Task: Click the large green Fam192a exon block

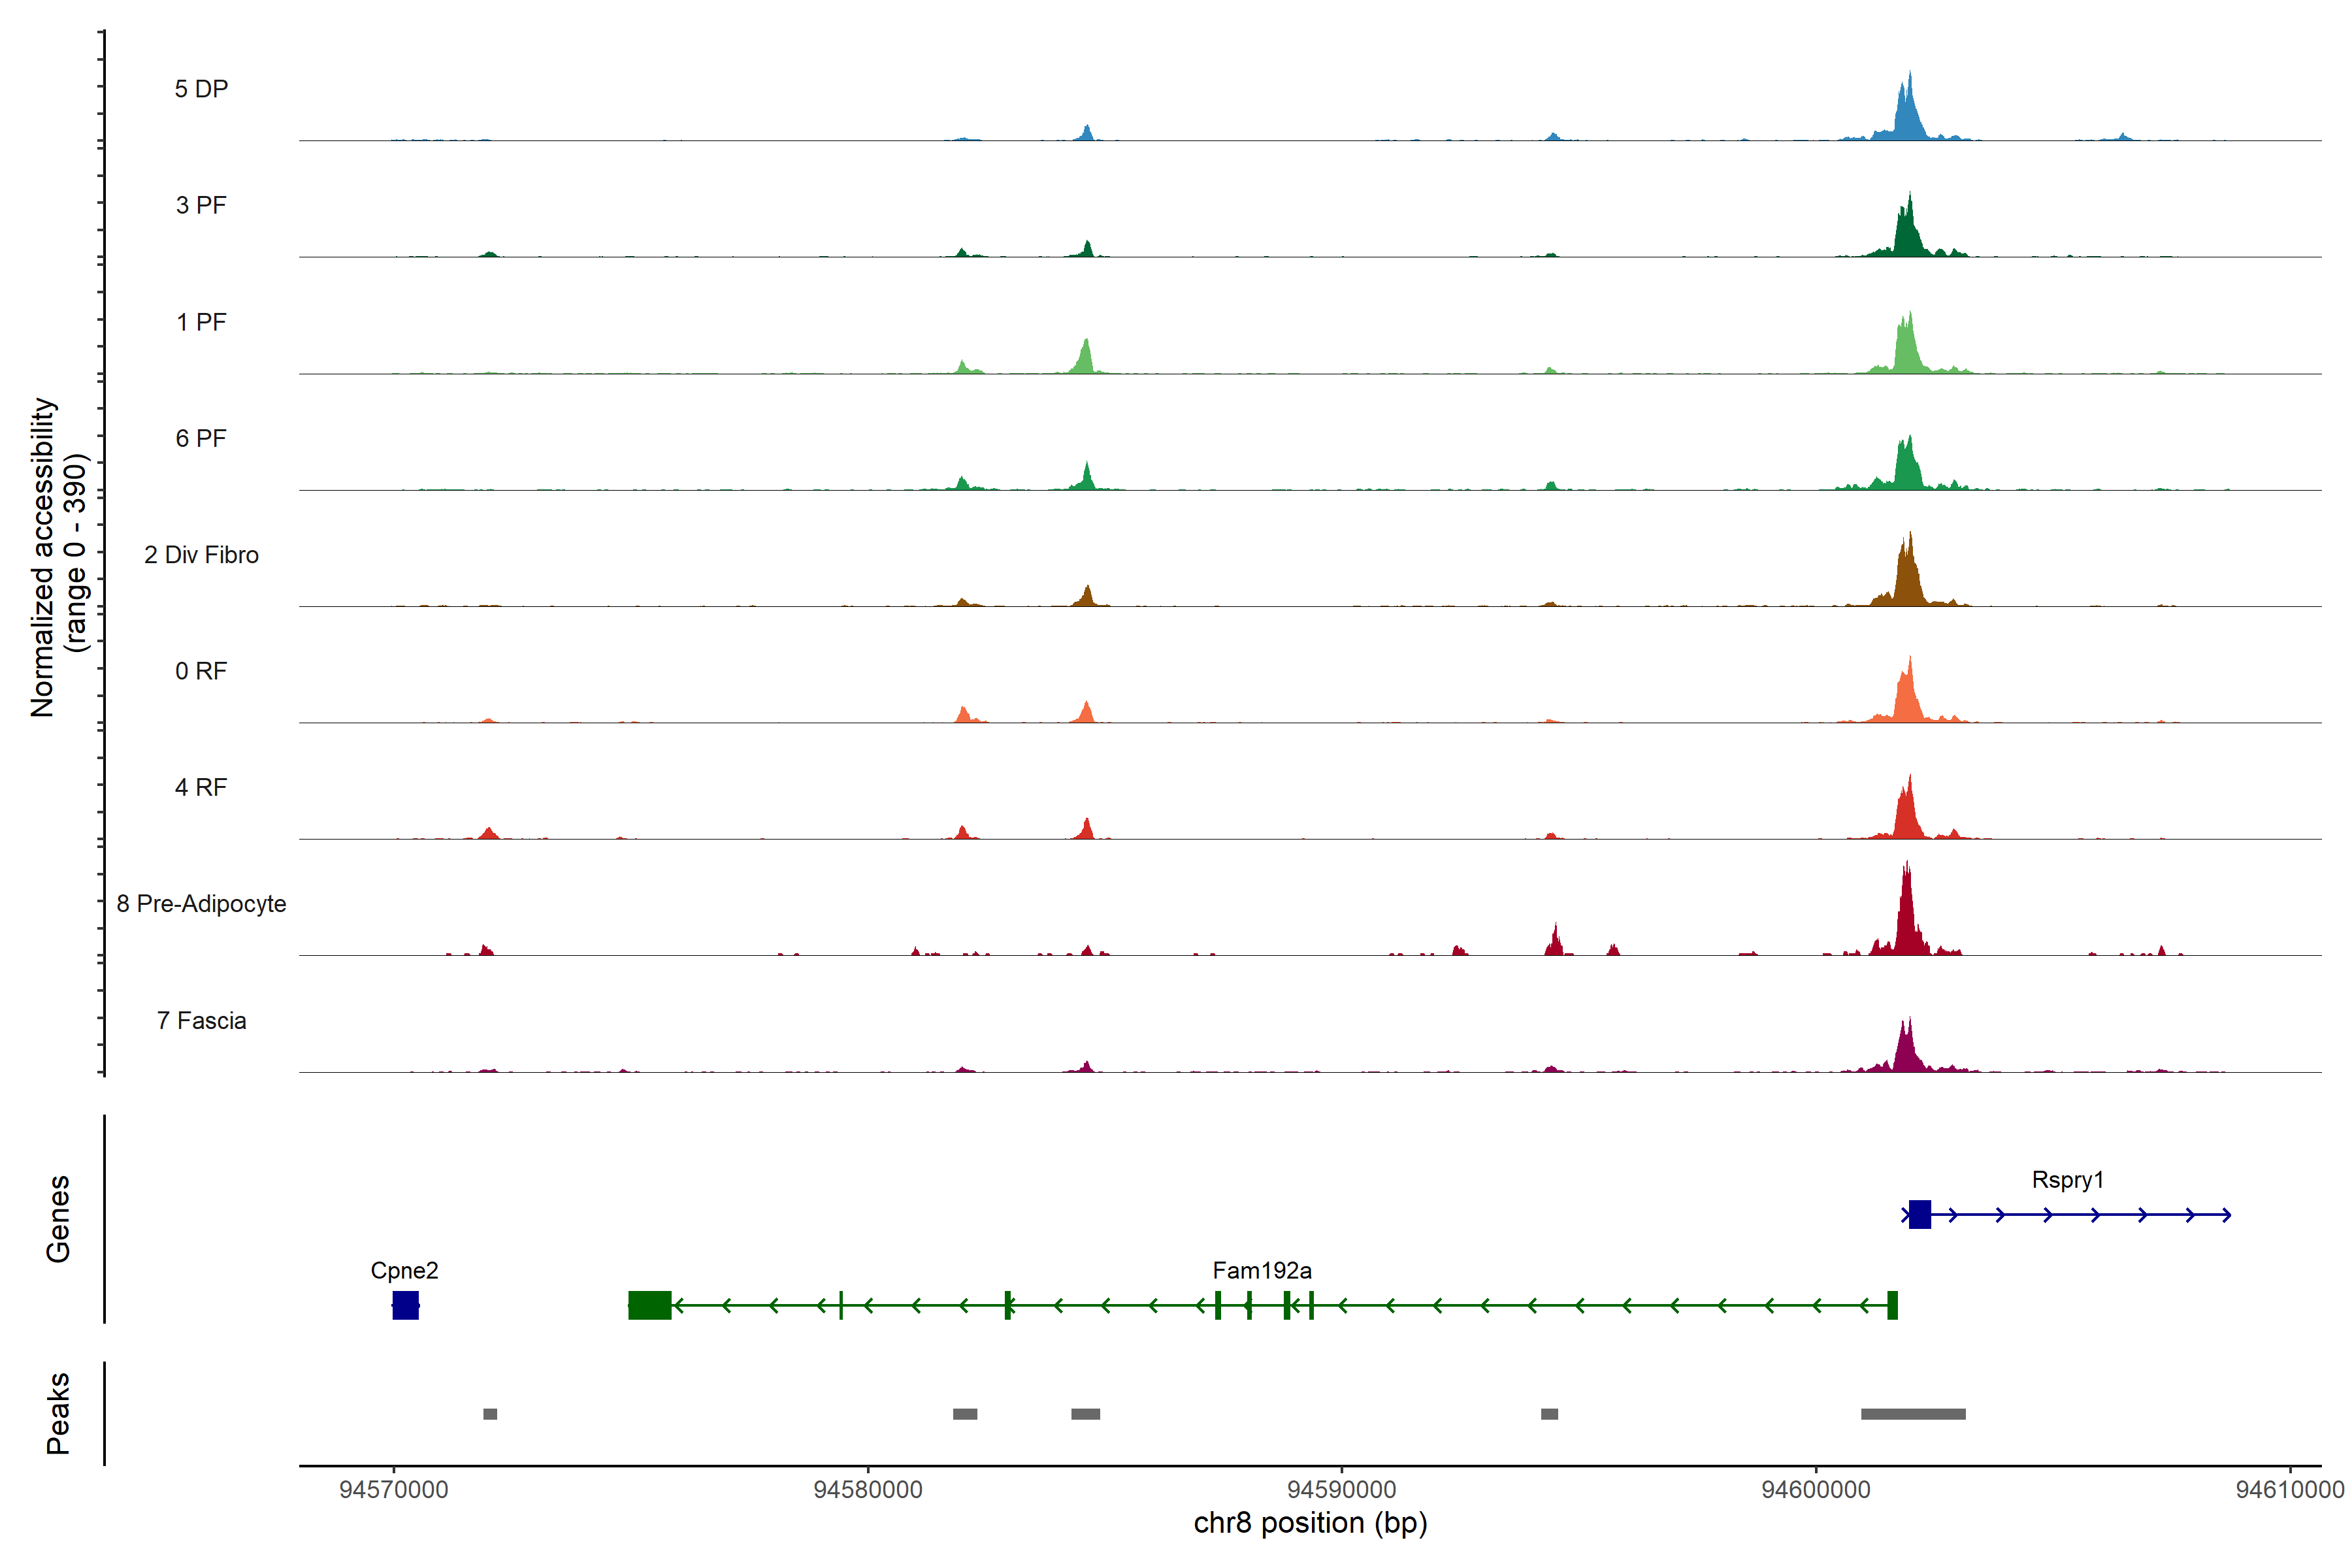Action: click(x=649, y=1305)
